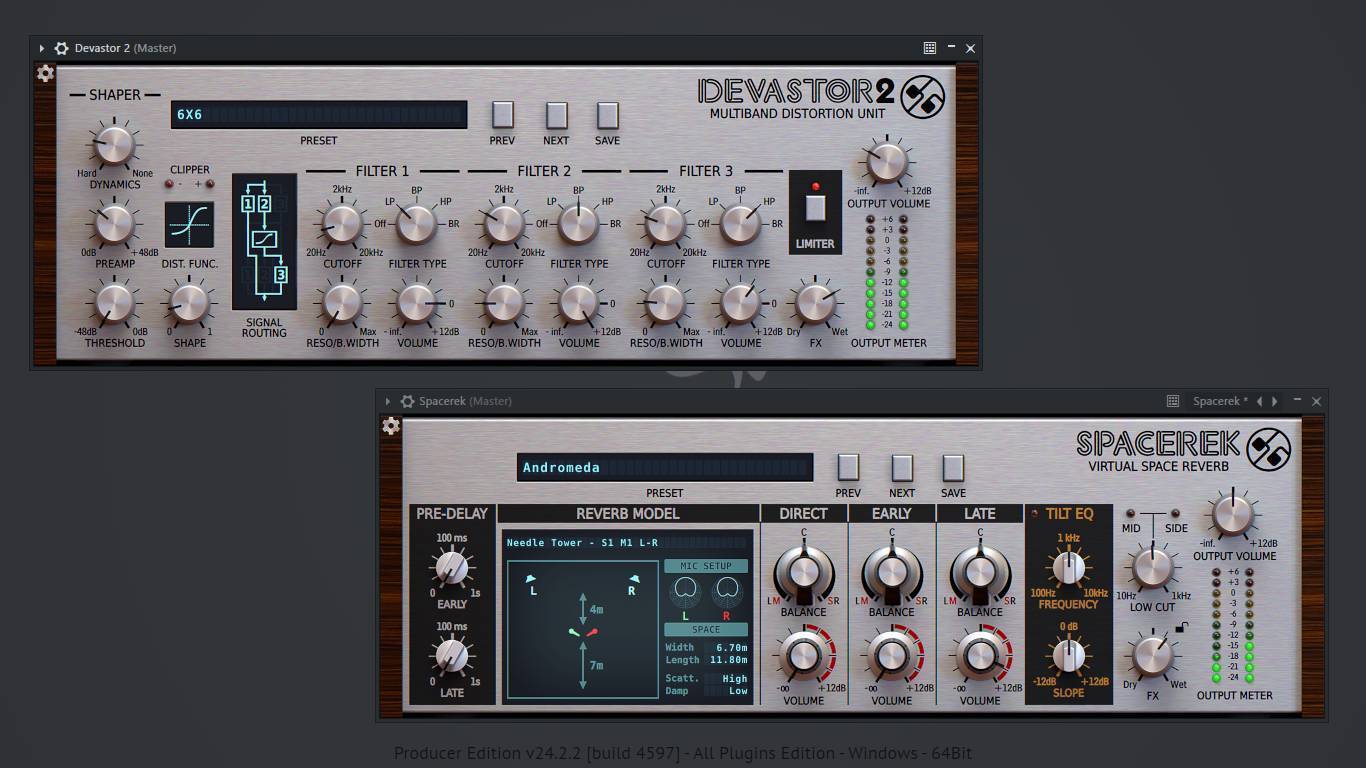Click the Andromeda preset display
This screenshot has height=768, width=1366.
click(665, 467)
